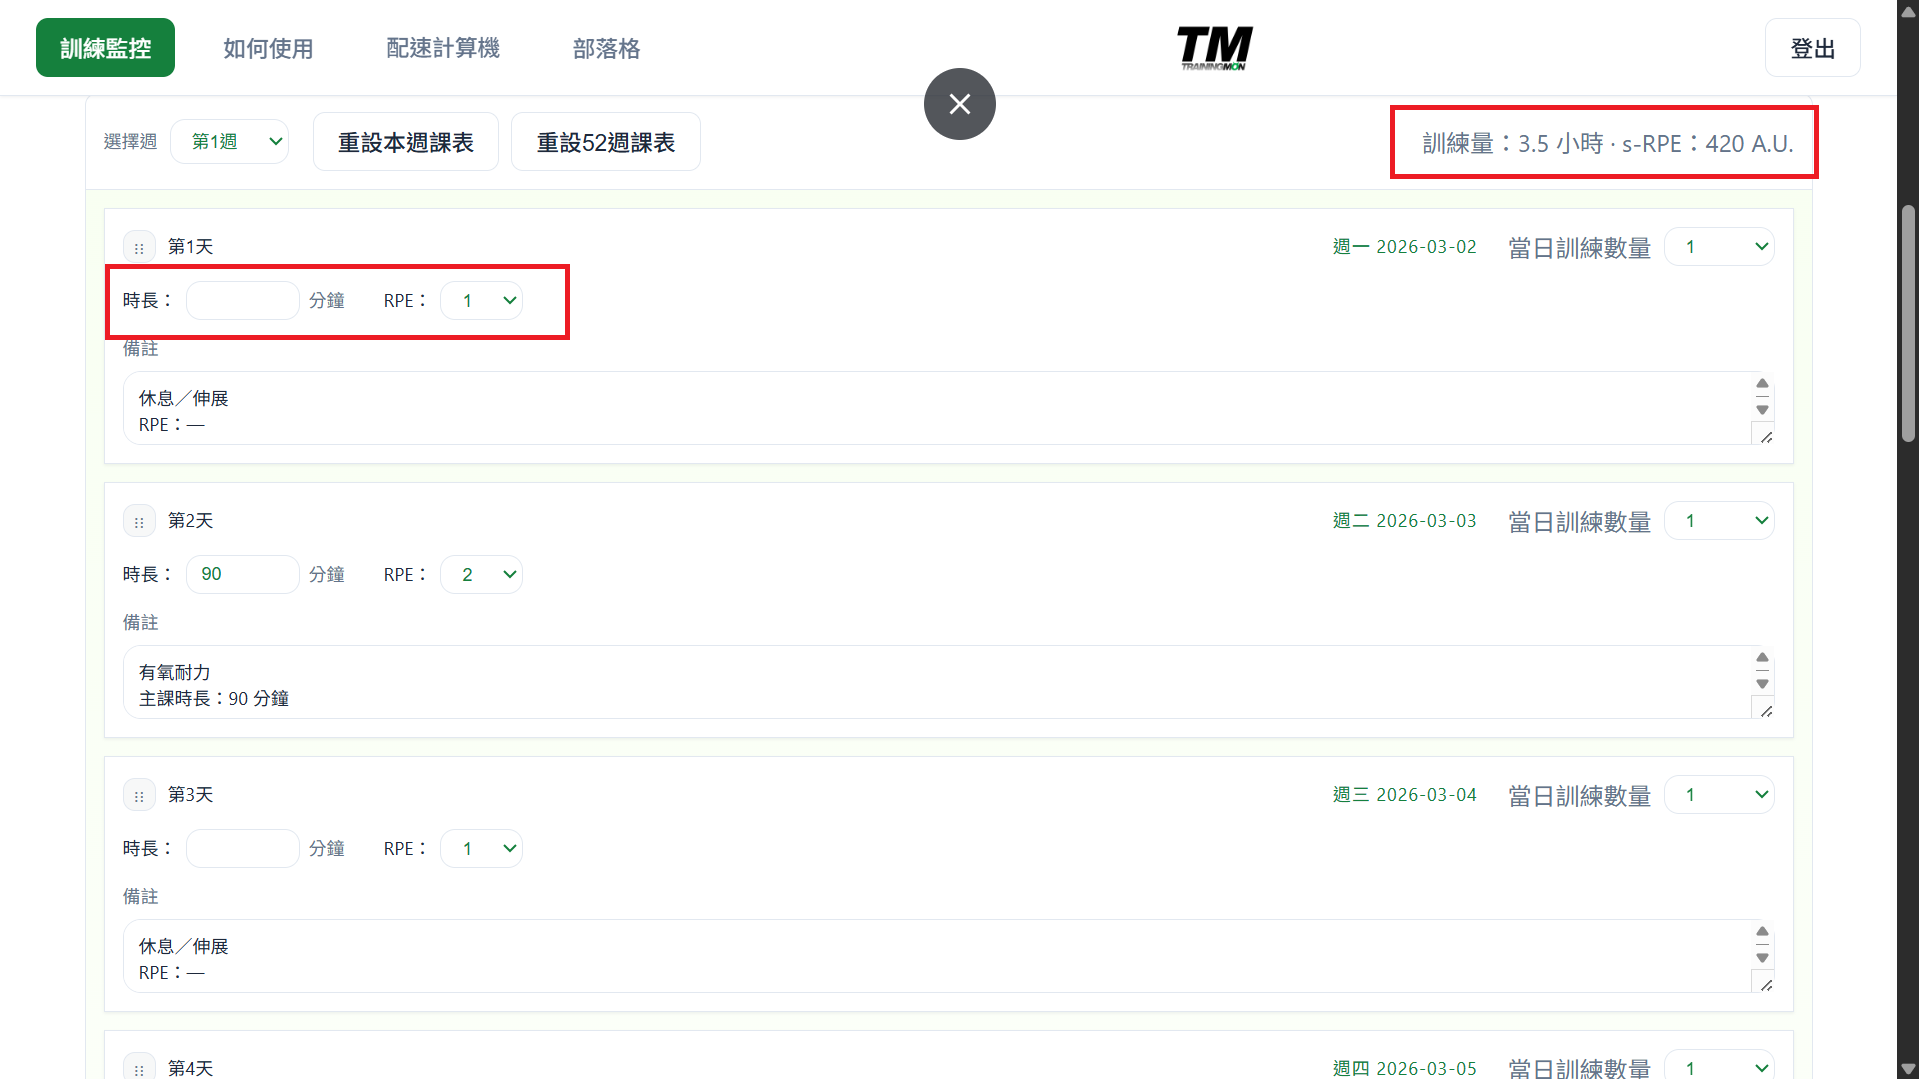
Task: Grab the drag handle icon for 第1天
Action: coord(139,247)
